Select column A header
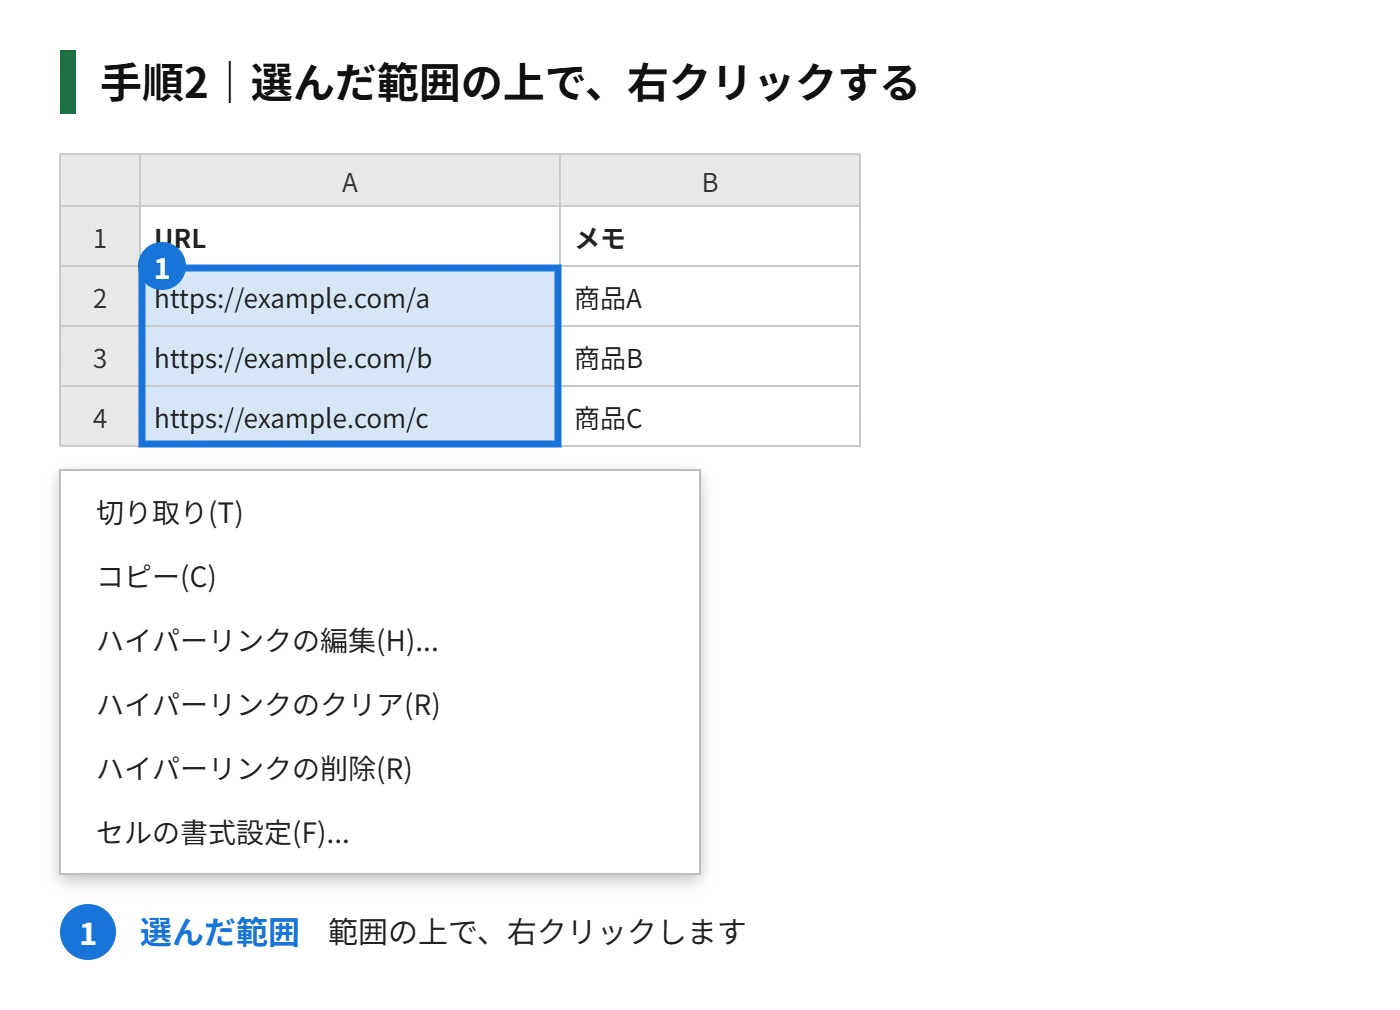Viewport: 1400px width, 1010px height. click(x=350, y=181)
